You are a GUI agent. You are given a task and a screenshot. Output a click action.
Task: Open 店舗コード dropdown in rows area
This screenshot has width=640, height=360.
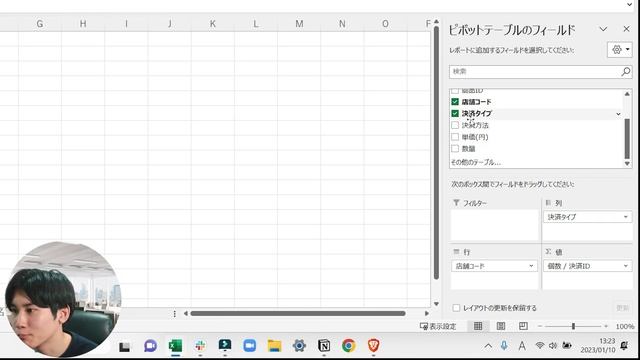click(531, 266)
